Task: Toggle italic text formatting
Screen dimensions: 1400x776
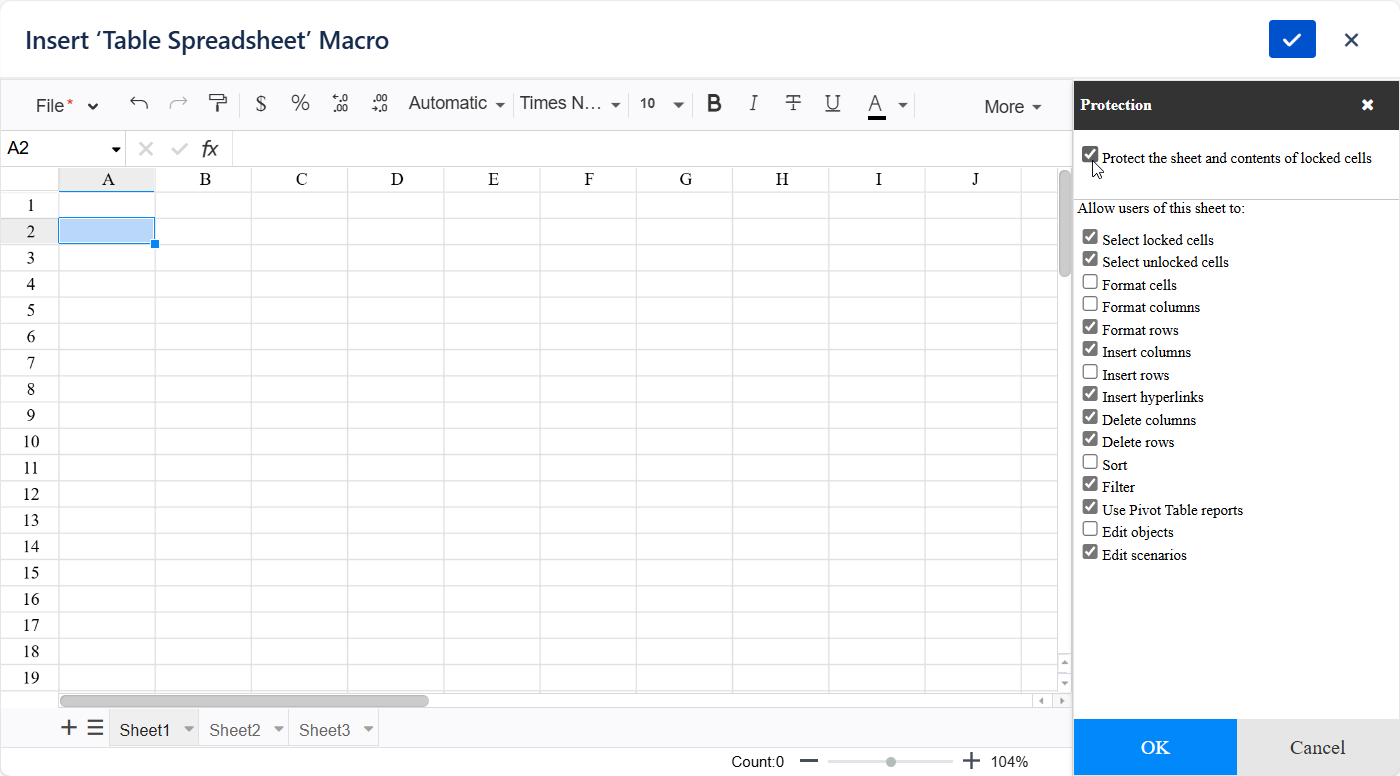Action: click(x=754, y=104)
